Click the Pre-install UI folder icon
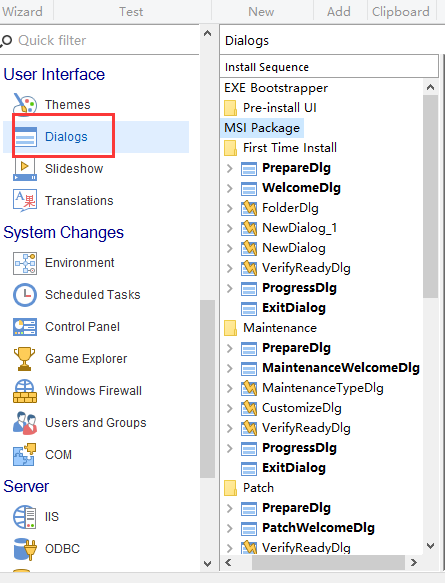 (230, 108)
